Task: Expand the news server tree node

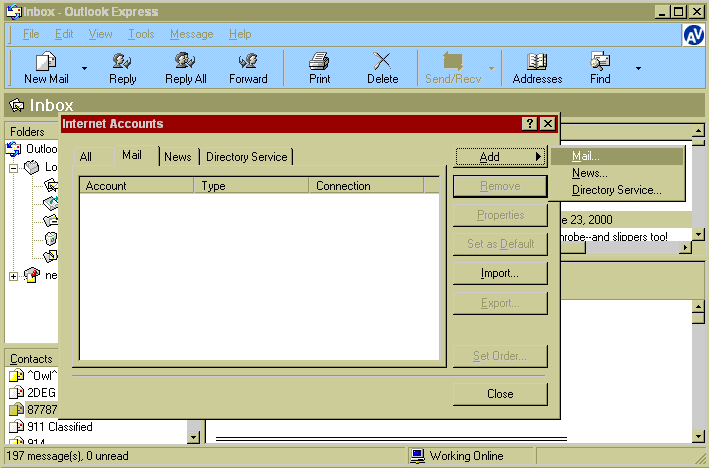Action: pos(14,276)
